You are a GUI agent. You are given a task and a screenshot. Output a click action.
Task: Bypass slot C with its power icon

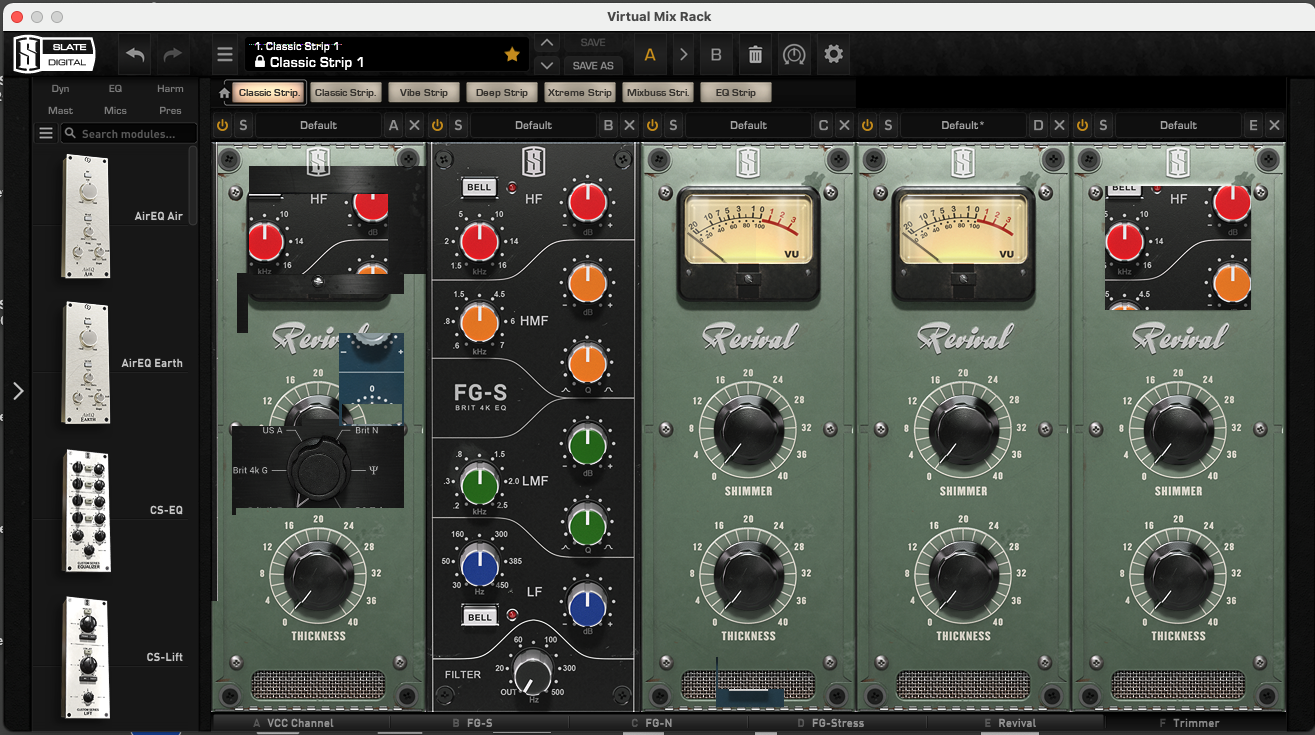[x=652, y=125]
